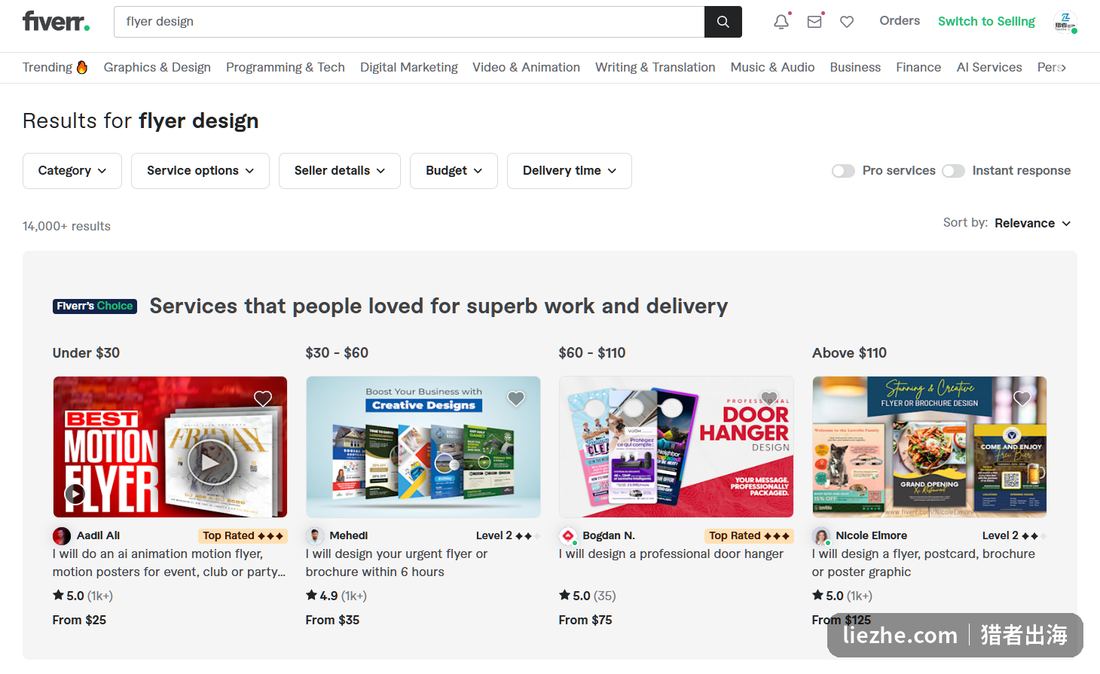Open the Orders link
This screenshot has height=674, width=1100.
point(899,21)
